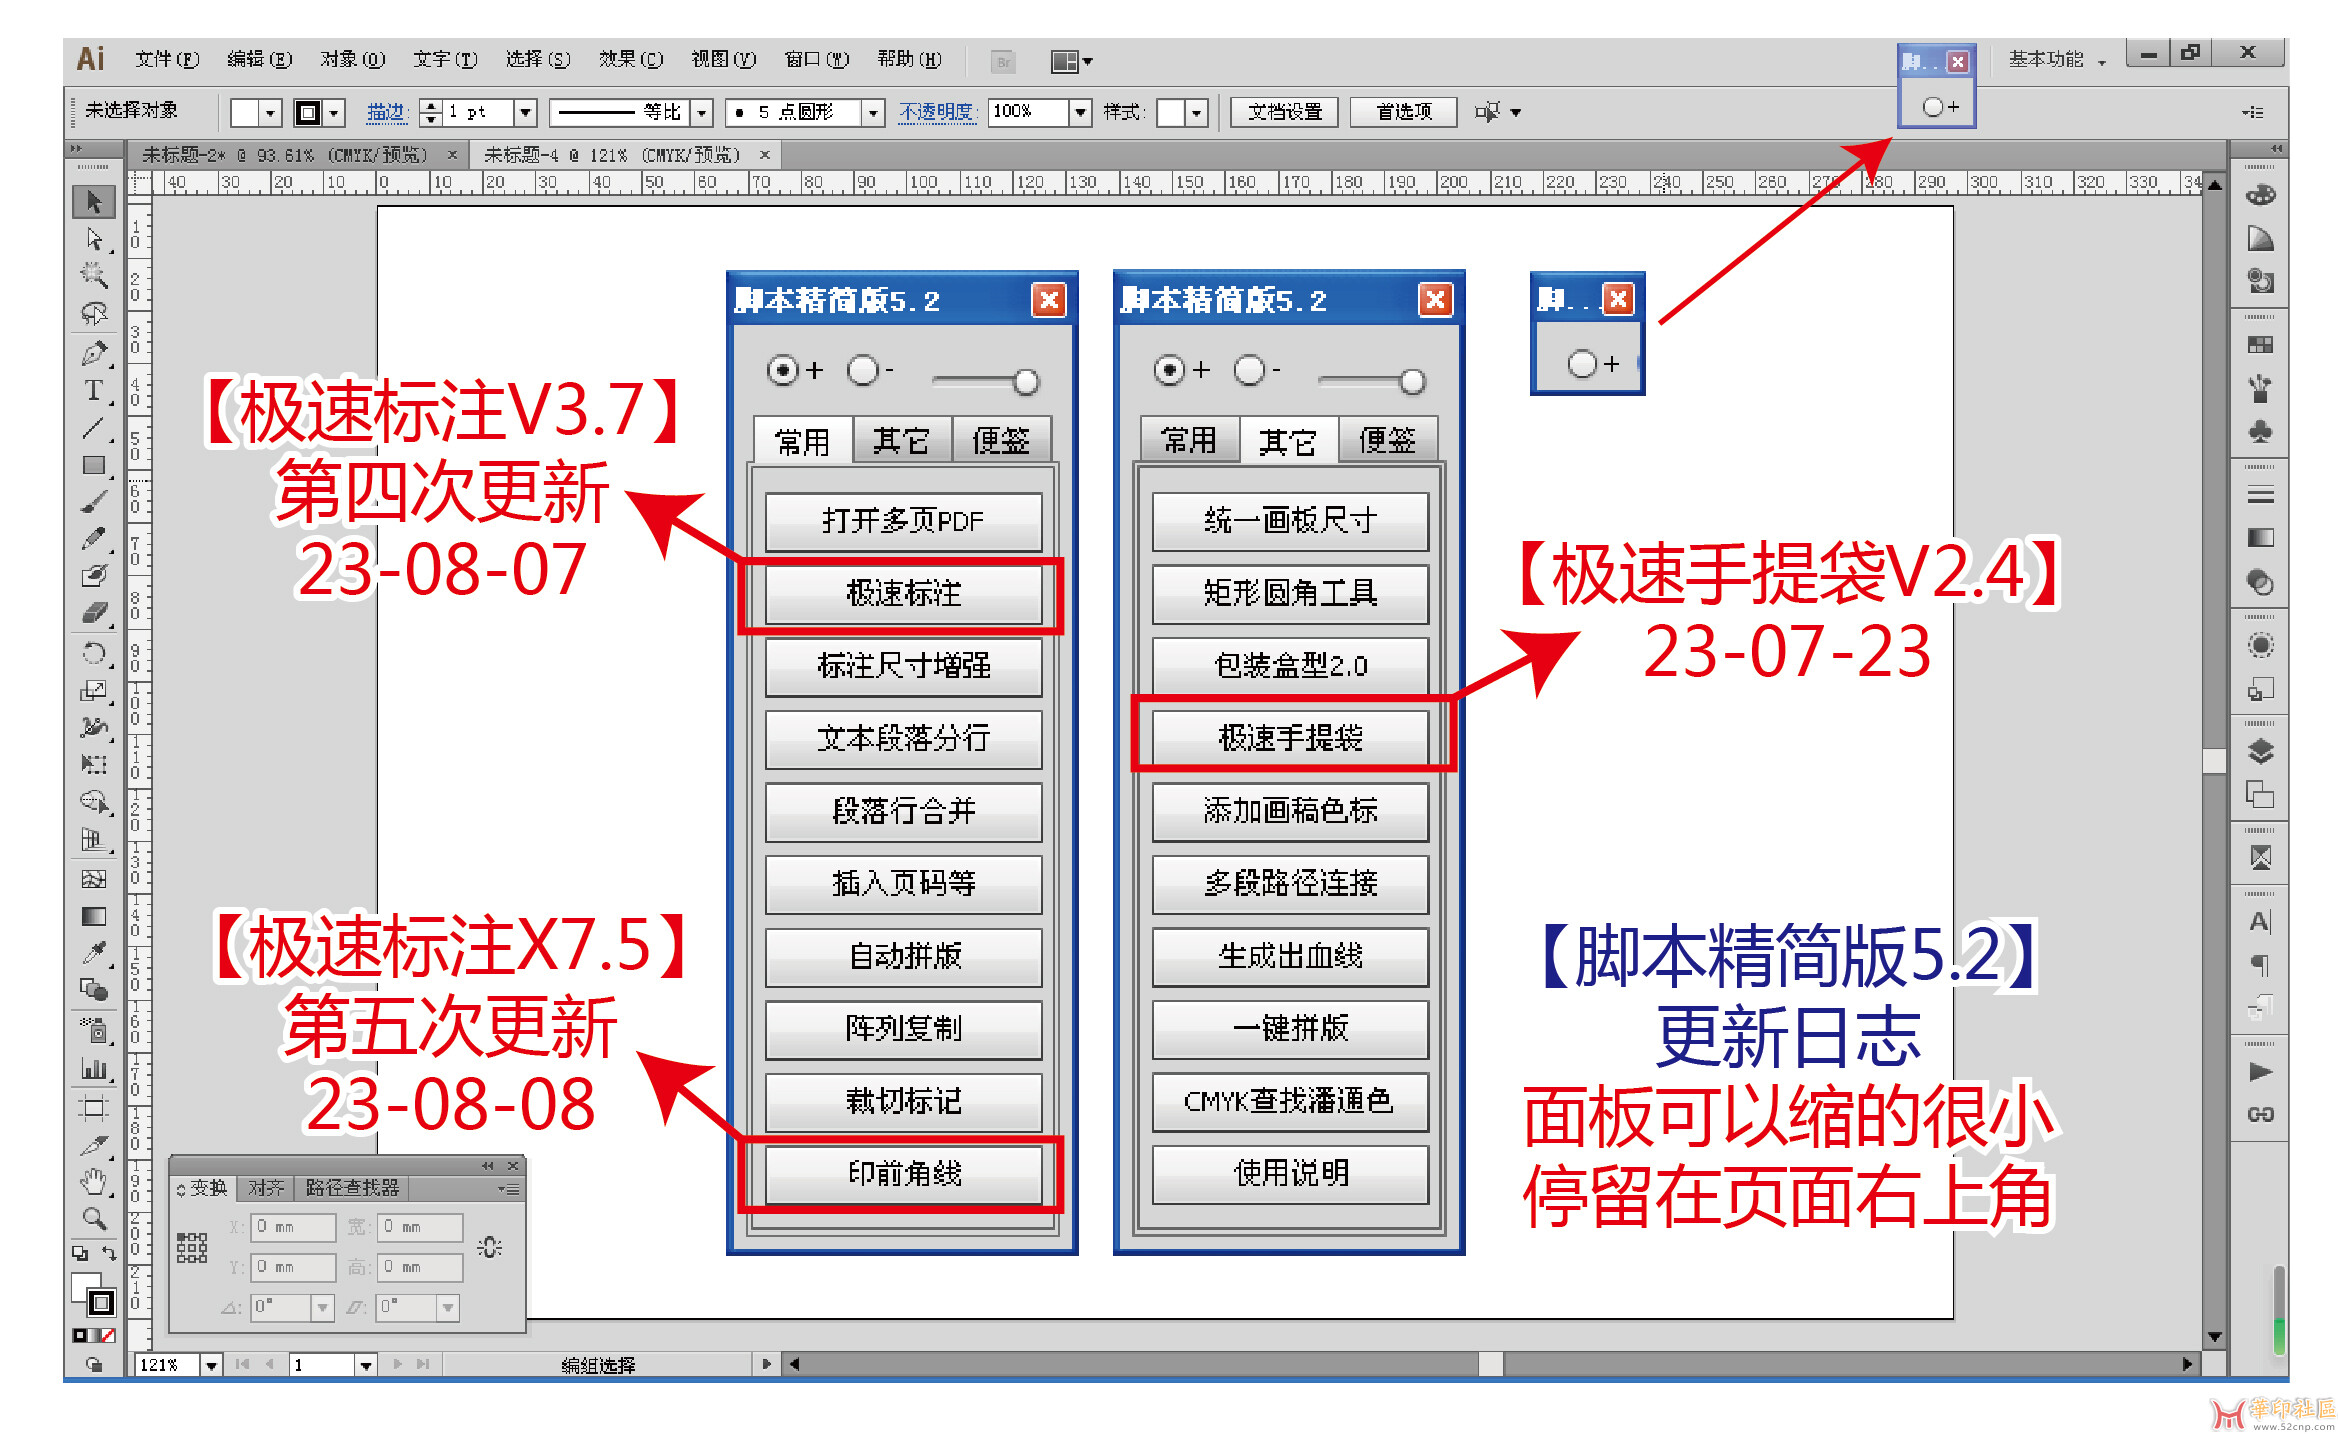2339x1434 pixels.
Task: Open the stroke color dropdown arrow
Action: coord(334,113)
